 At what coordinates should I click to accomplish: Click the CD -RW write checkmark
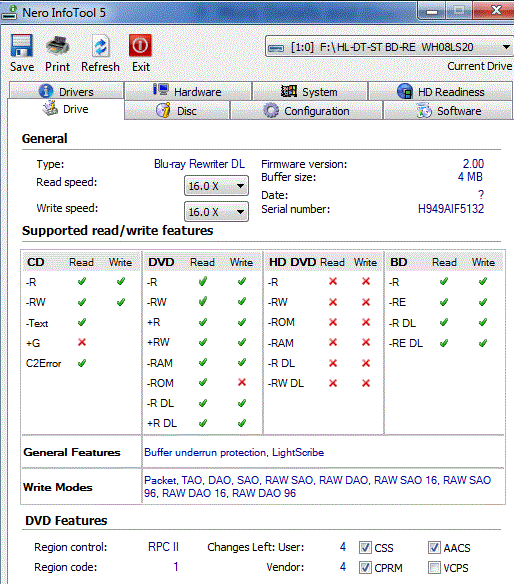[x=121, y=302]
